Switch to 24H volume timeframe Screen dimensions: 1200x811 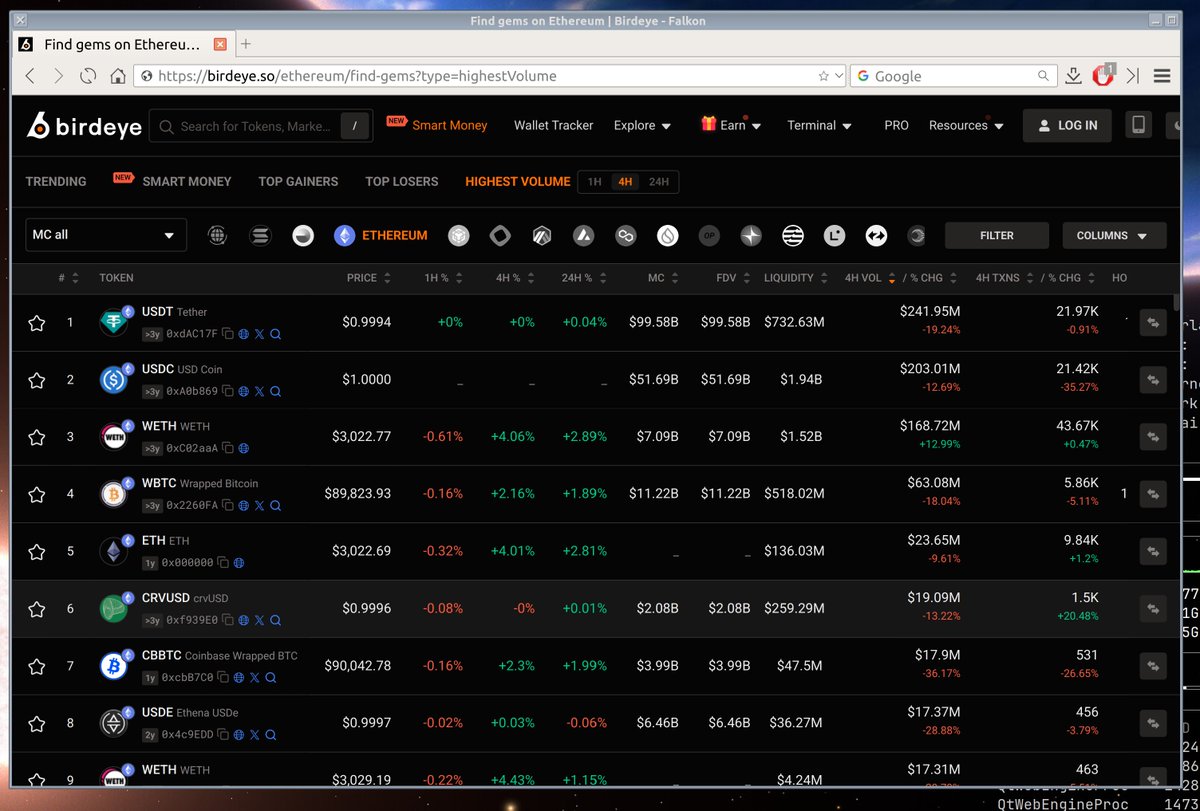(x=659, y=182)
